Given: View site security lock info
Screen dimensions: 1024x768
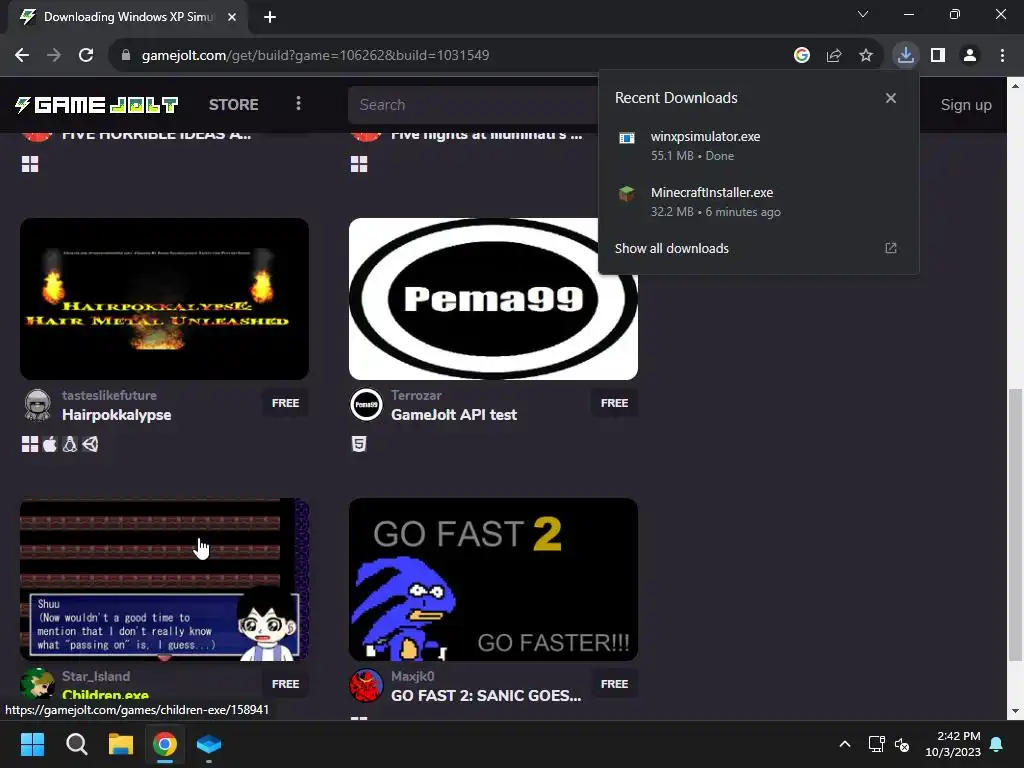Looking at the screenshot, I should [126, 55].
